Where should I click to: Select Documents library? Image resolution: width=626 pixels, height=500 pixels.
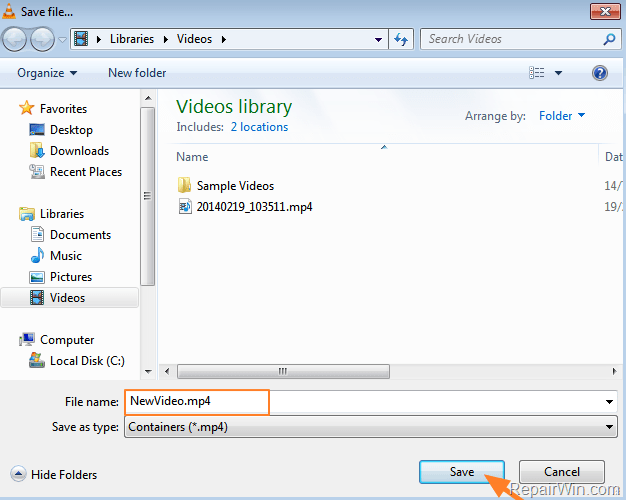(80, 235)
